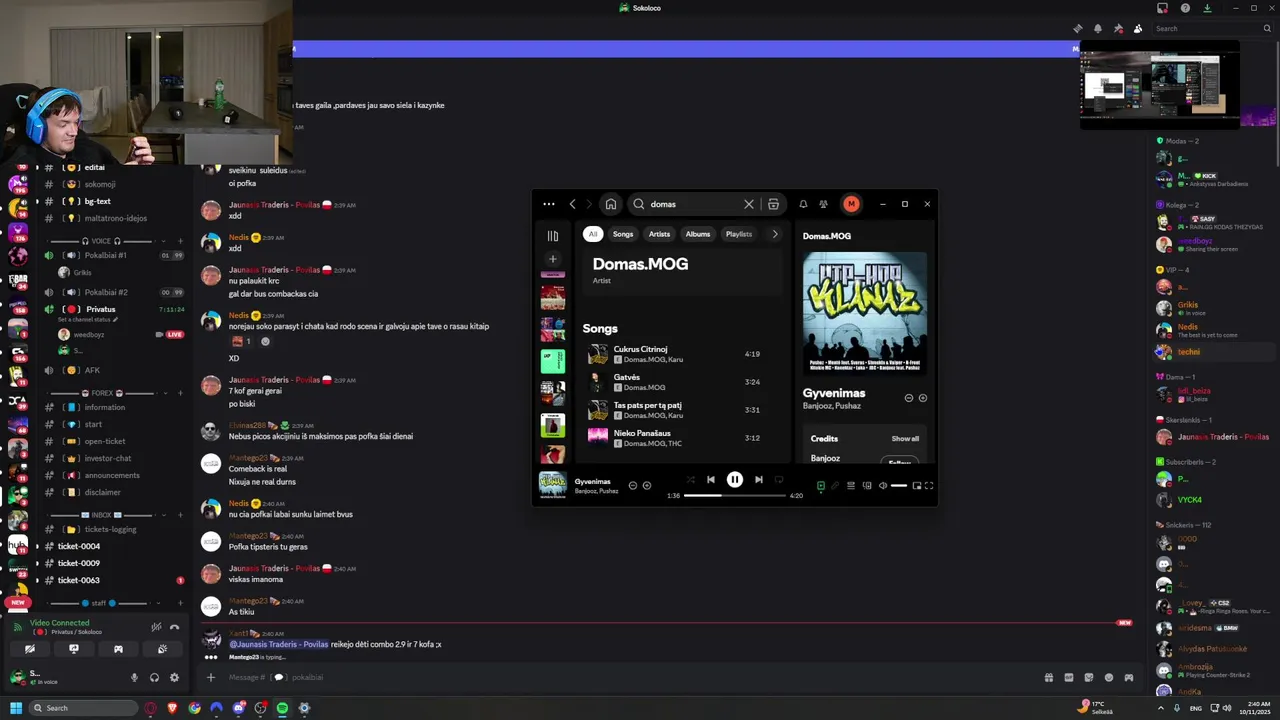Image resolution: width=1280 pixels, height=720 pixels.
Task: Start an Activity in Discord
Action: 118,649
